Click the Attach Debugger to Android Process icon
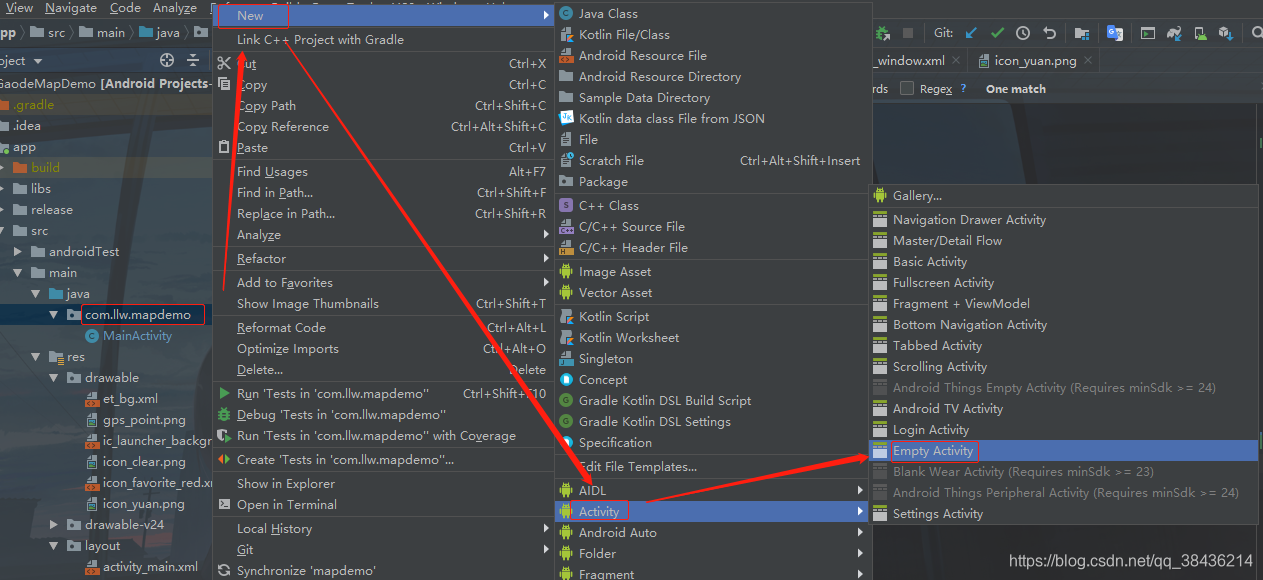This screenshot has height=580, width=1263. (883, 33)
